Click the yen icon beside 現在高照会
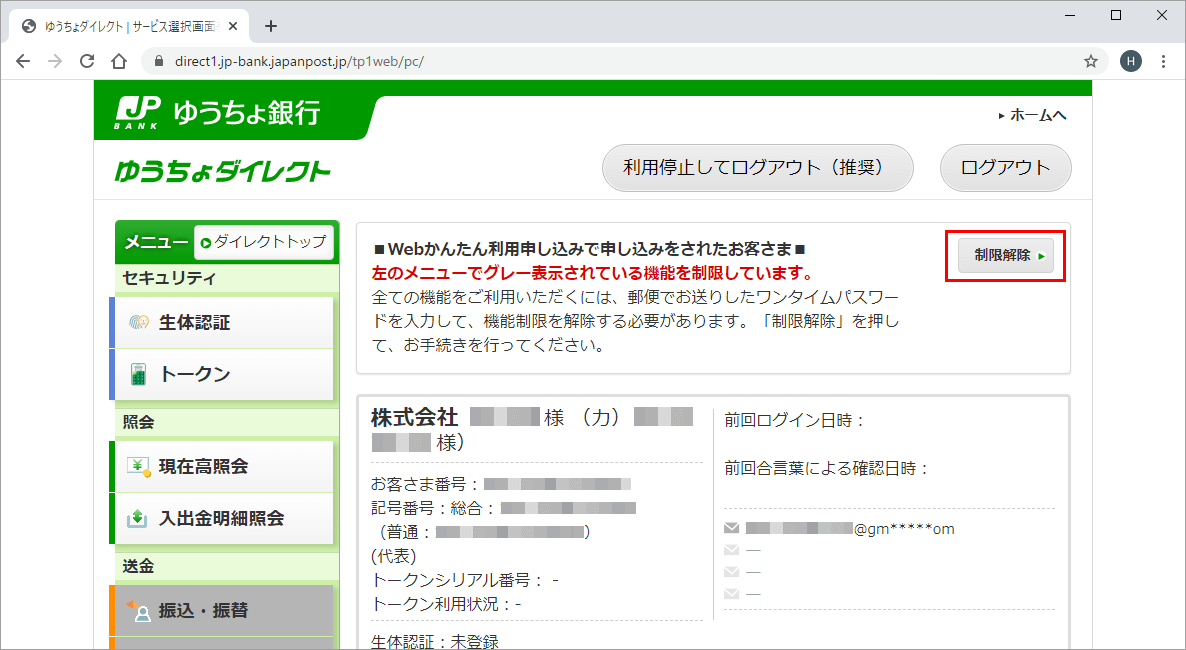This screenshot has height=650, width=1186. tap(138, 467)
